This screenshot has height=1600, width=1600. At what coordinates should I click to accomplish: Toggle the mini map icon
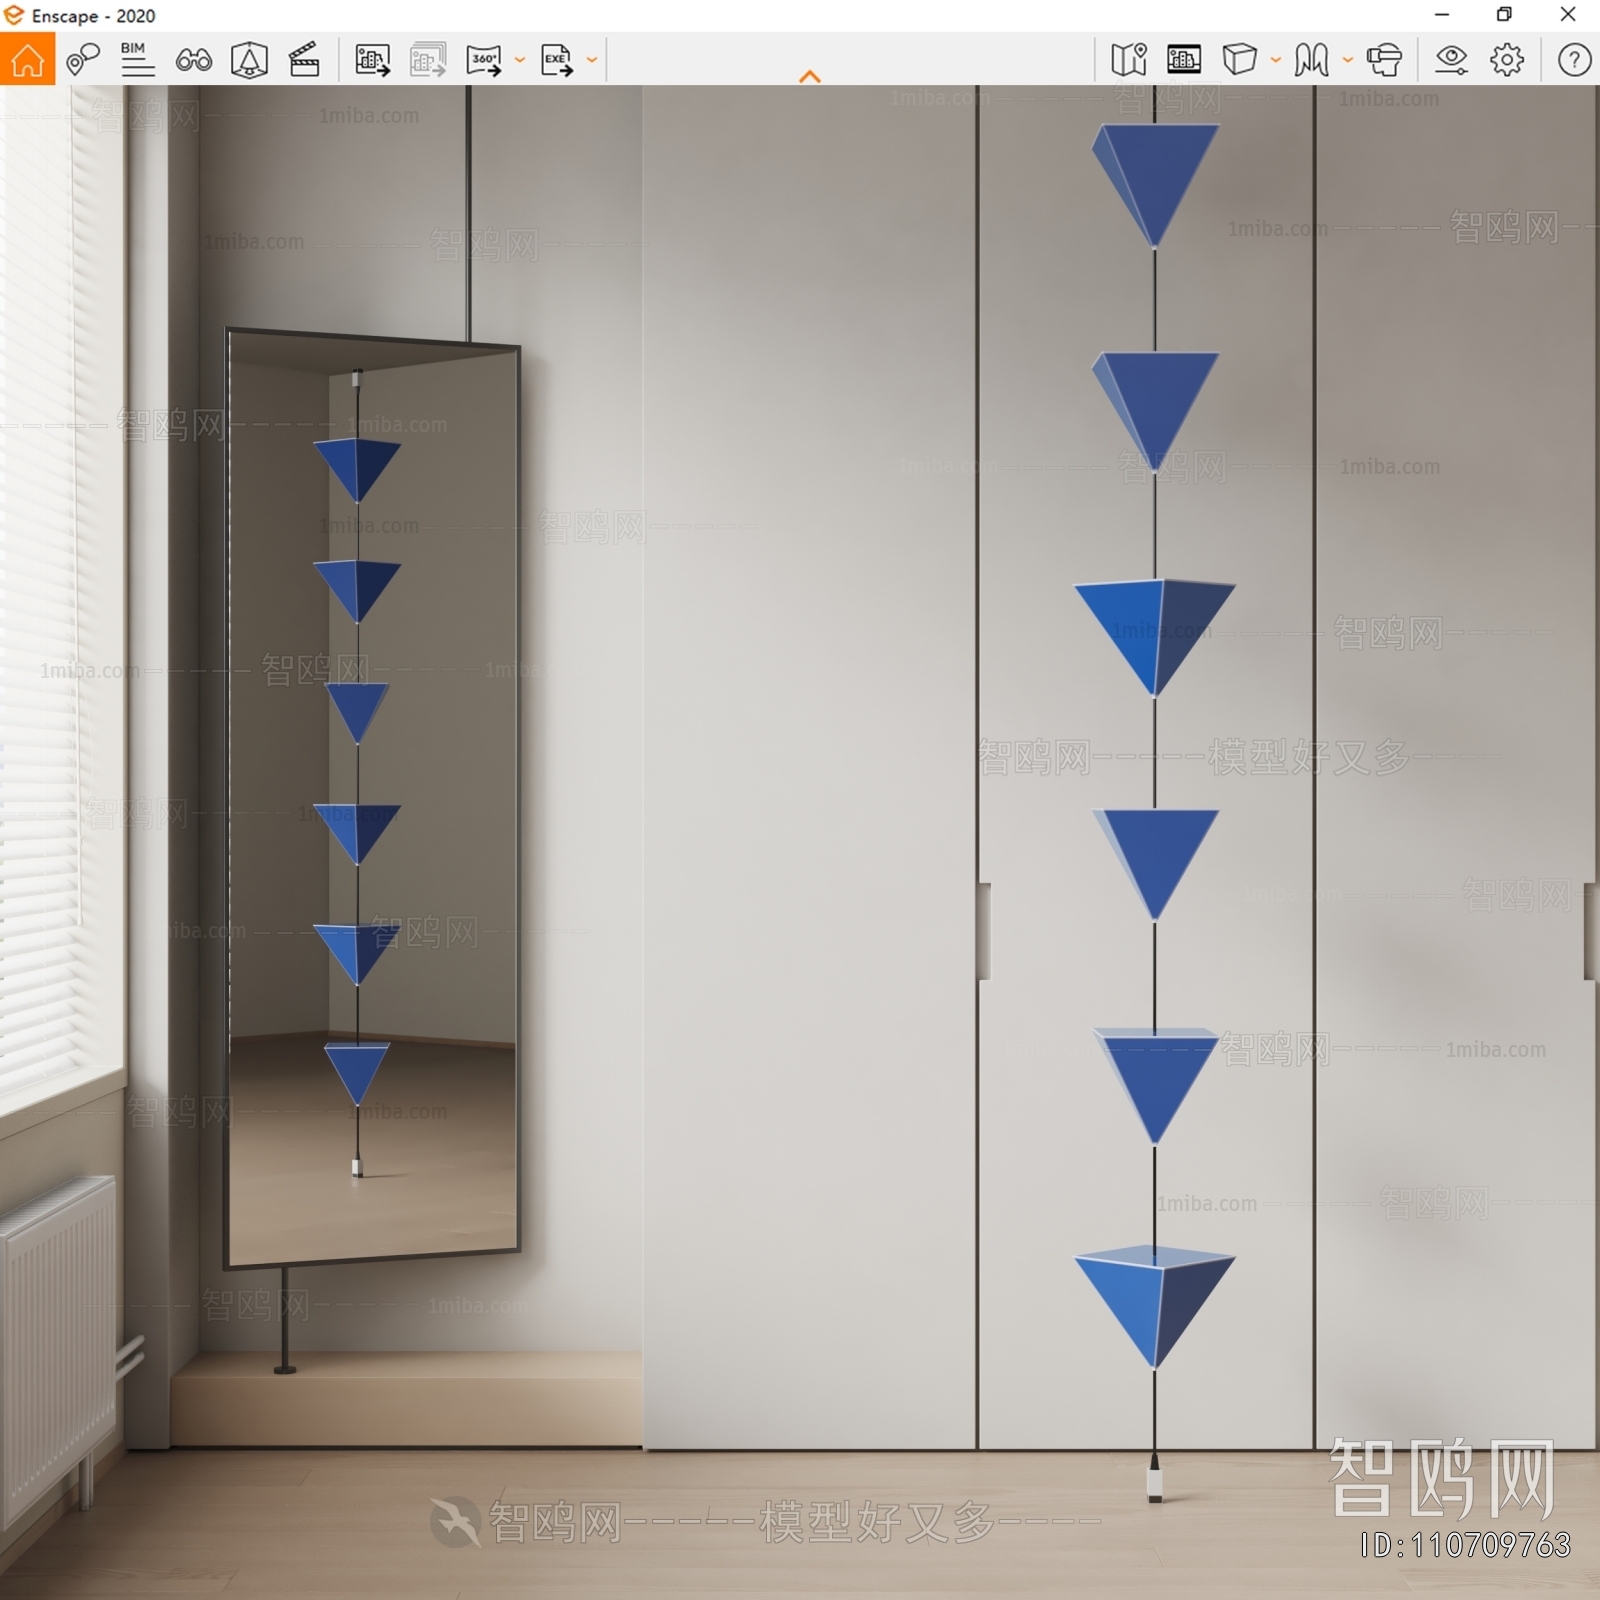click(x=1129, y=60)
